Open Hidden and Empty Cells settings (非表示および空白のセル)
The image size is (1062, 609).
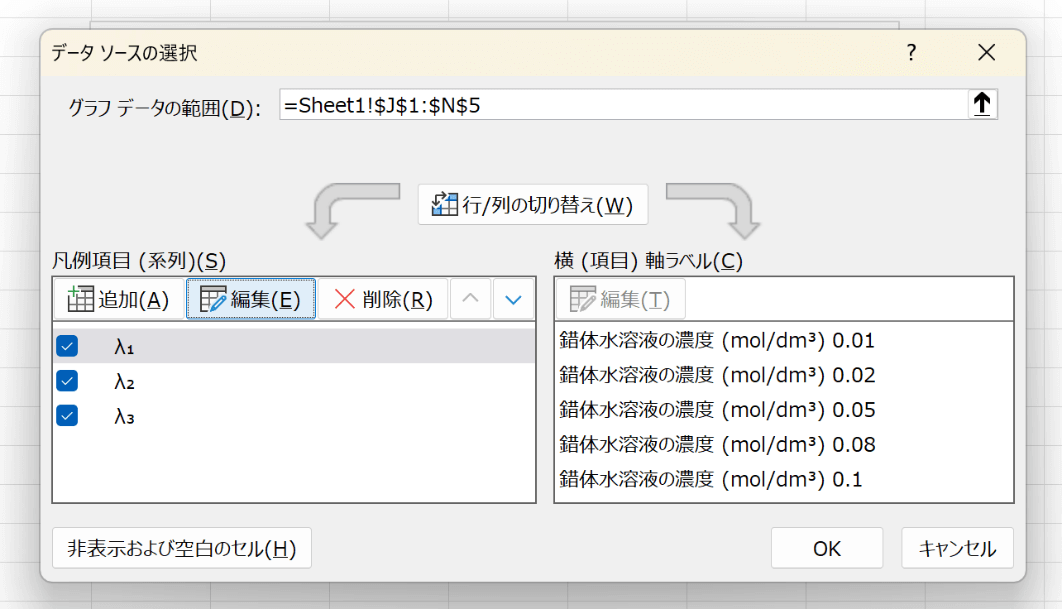[181, 548]
